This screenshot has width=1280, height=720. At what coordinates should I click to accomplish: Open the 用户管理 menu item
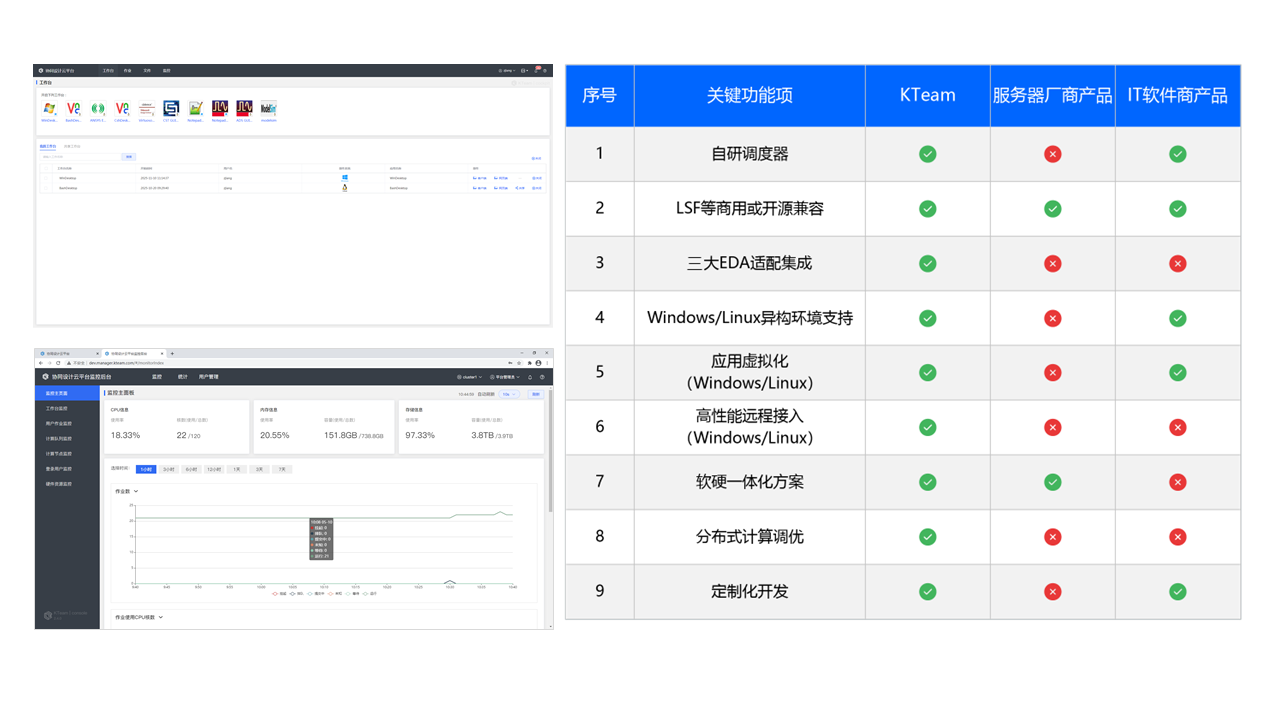click(x=208, y=377)
